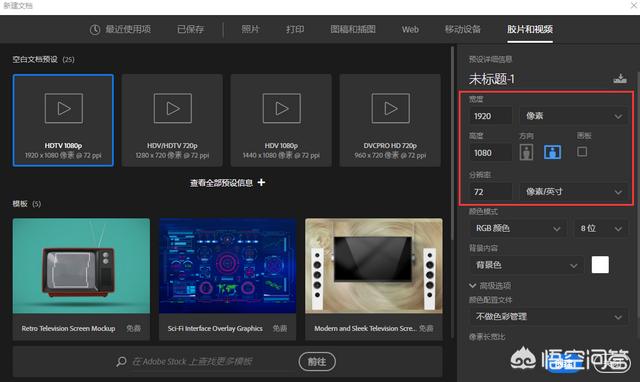This screenshot has width=640, height=382.
Task: Click the document name 未标题-1
Action: 492,79
